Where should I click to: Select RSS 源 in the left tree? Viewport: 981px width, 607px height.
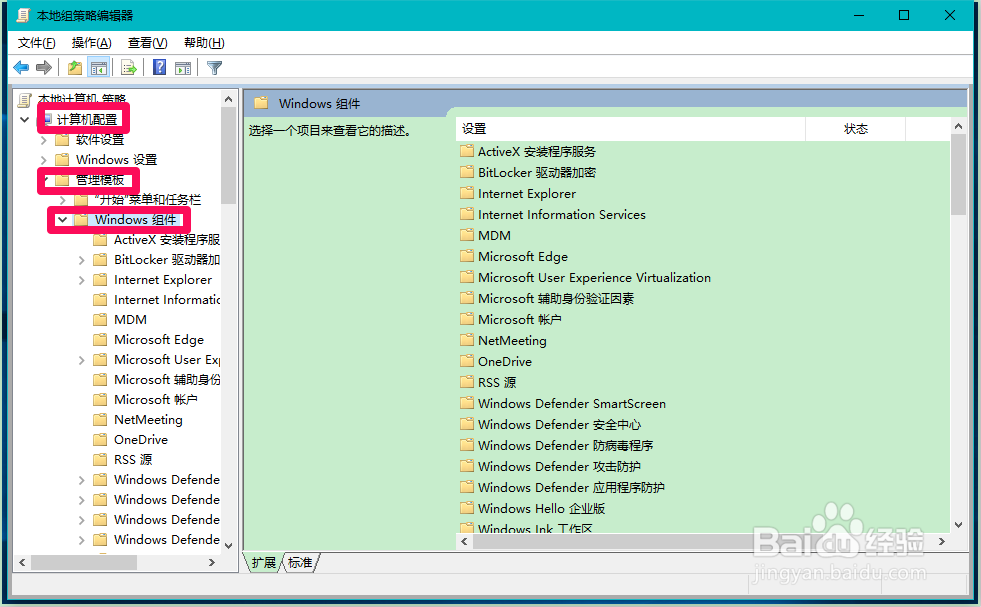pyautogui.click(x=133, y=459)
